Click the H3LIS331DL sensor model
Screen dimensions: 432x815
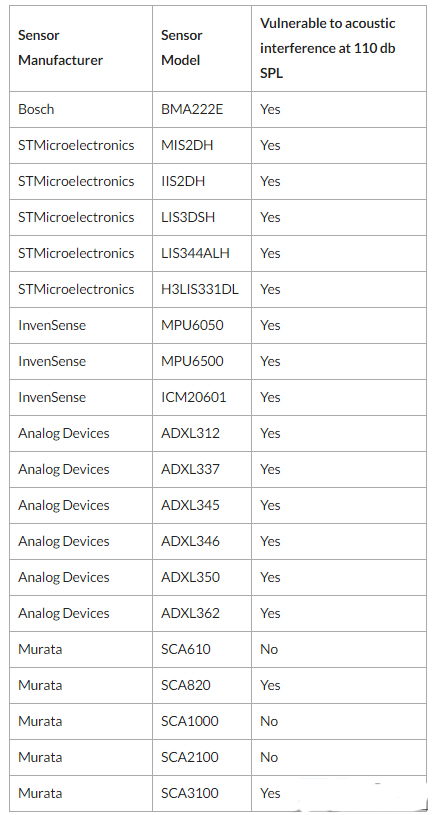point(200,289)
